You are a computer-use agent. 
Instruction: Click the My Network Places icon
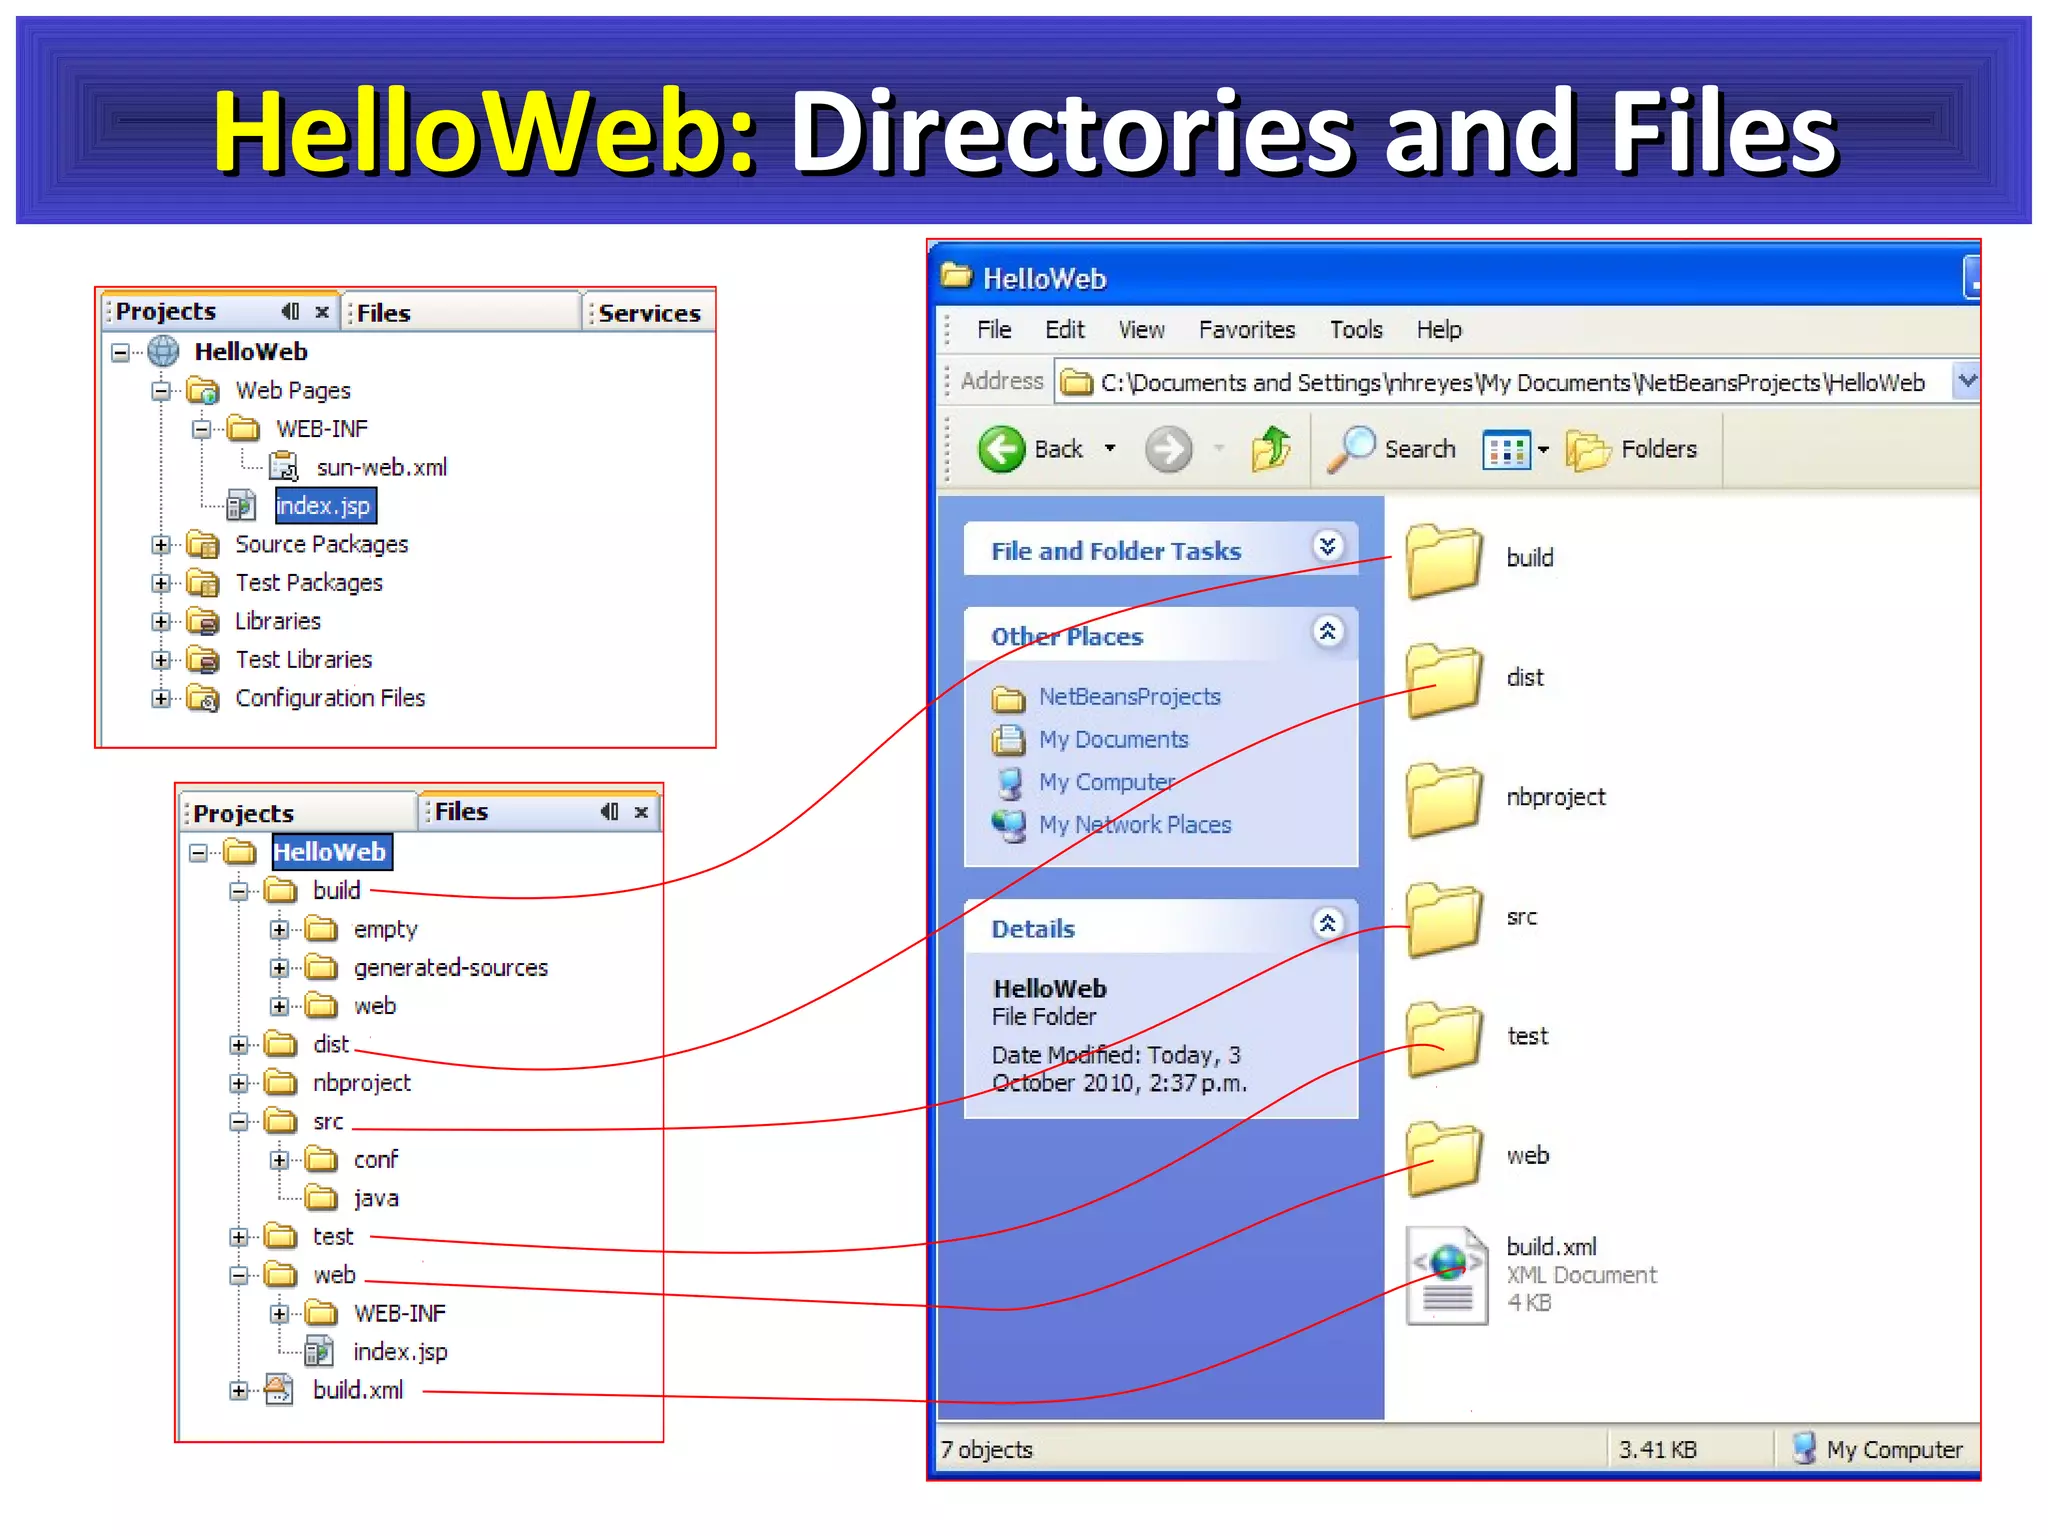click(x=1009, y=825)
